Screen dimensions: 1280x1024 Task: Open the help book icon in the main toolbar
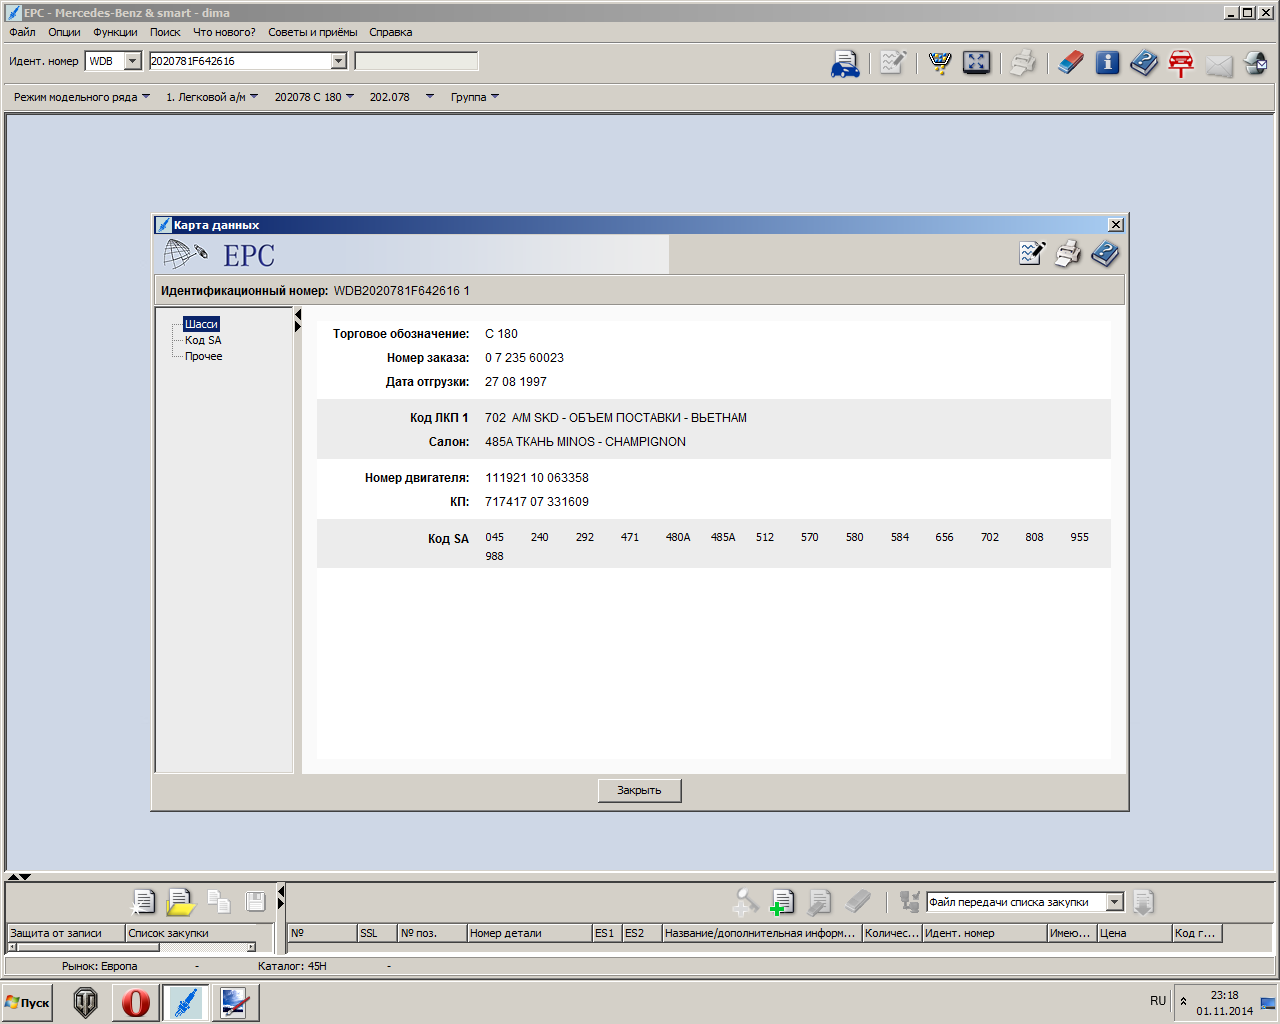pos(1144,63)
